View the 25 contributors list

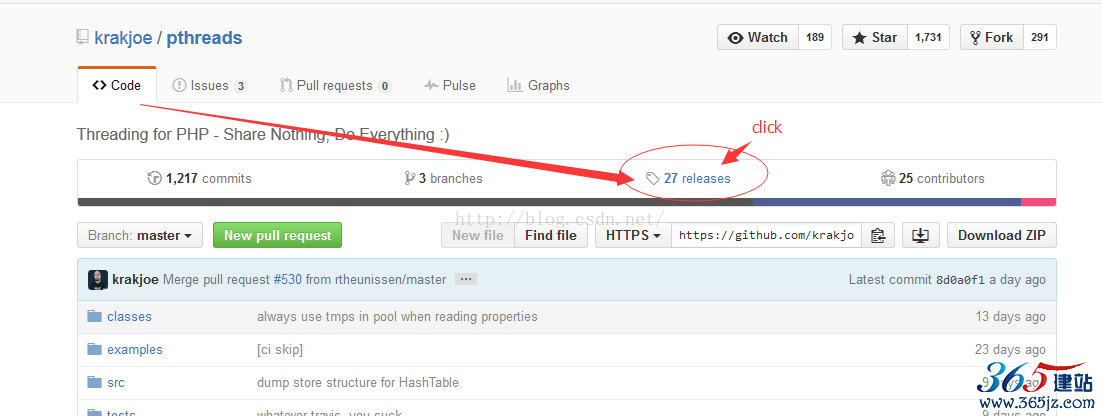click(933, 178)
